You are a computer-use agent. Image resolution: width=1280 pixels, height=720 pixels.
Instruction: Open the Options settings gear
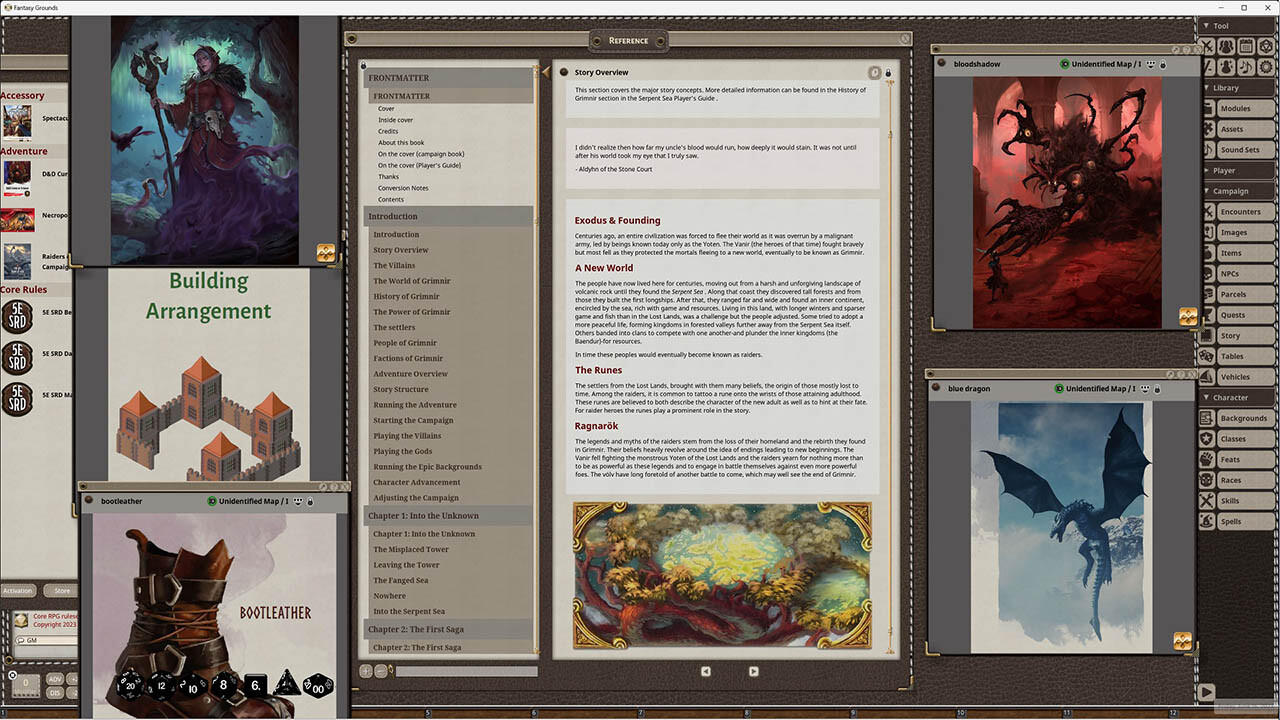pos(1266,66)
